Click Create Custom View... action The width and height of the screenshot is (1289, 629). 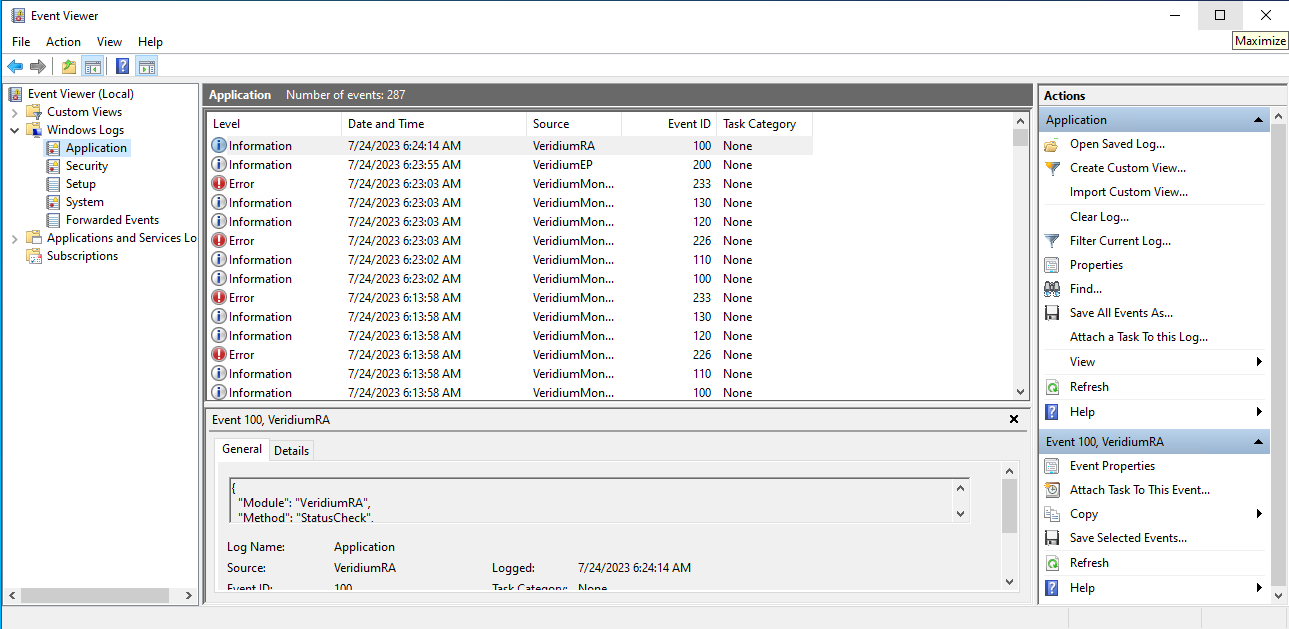[1127, 168]
